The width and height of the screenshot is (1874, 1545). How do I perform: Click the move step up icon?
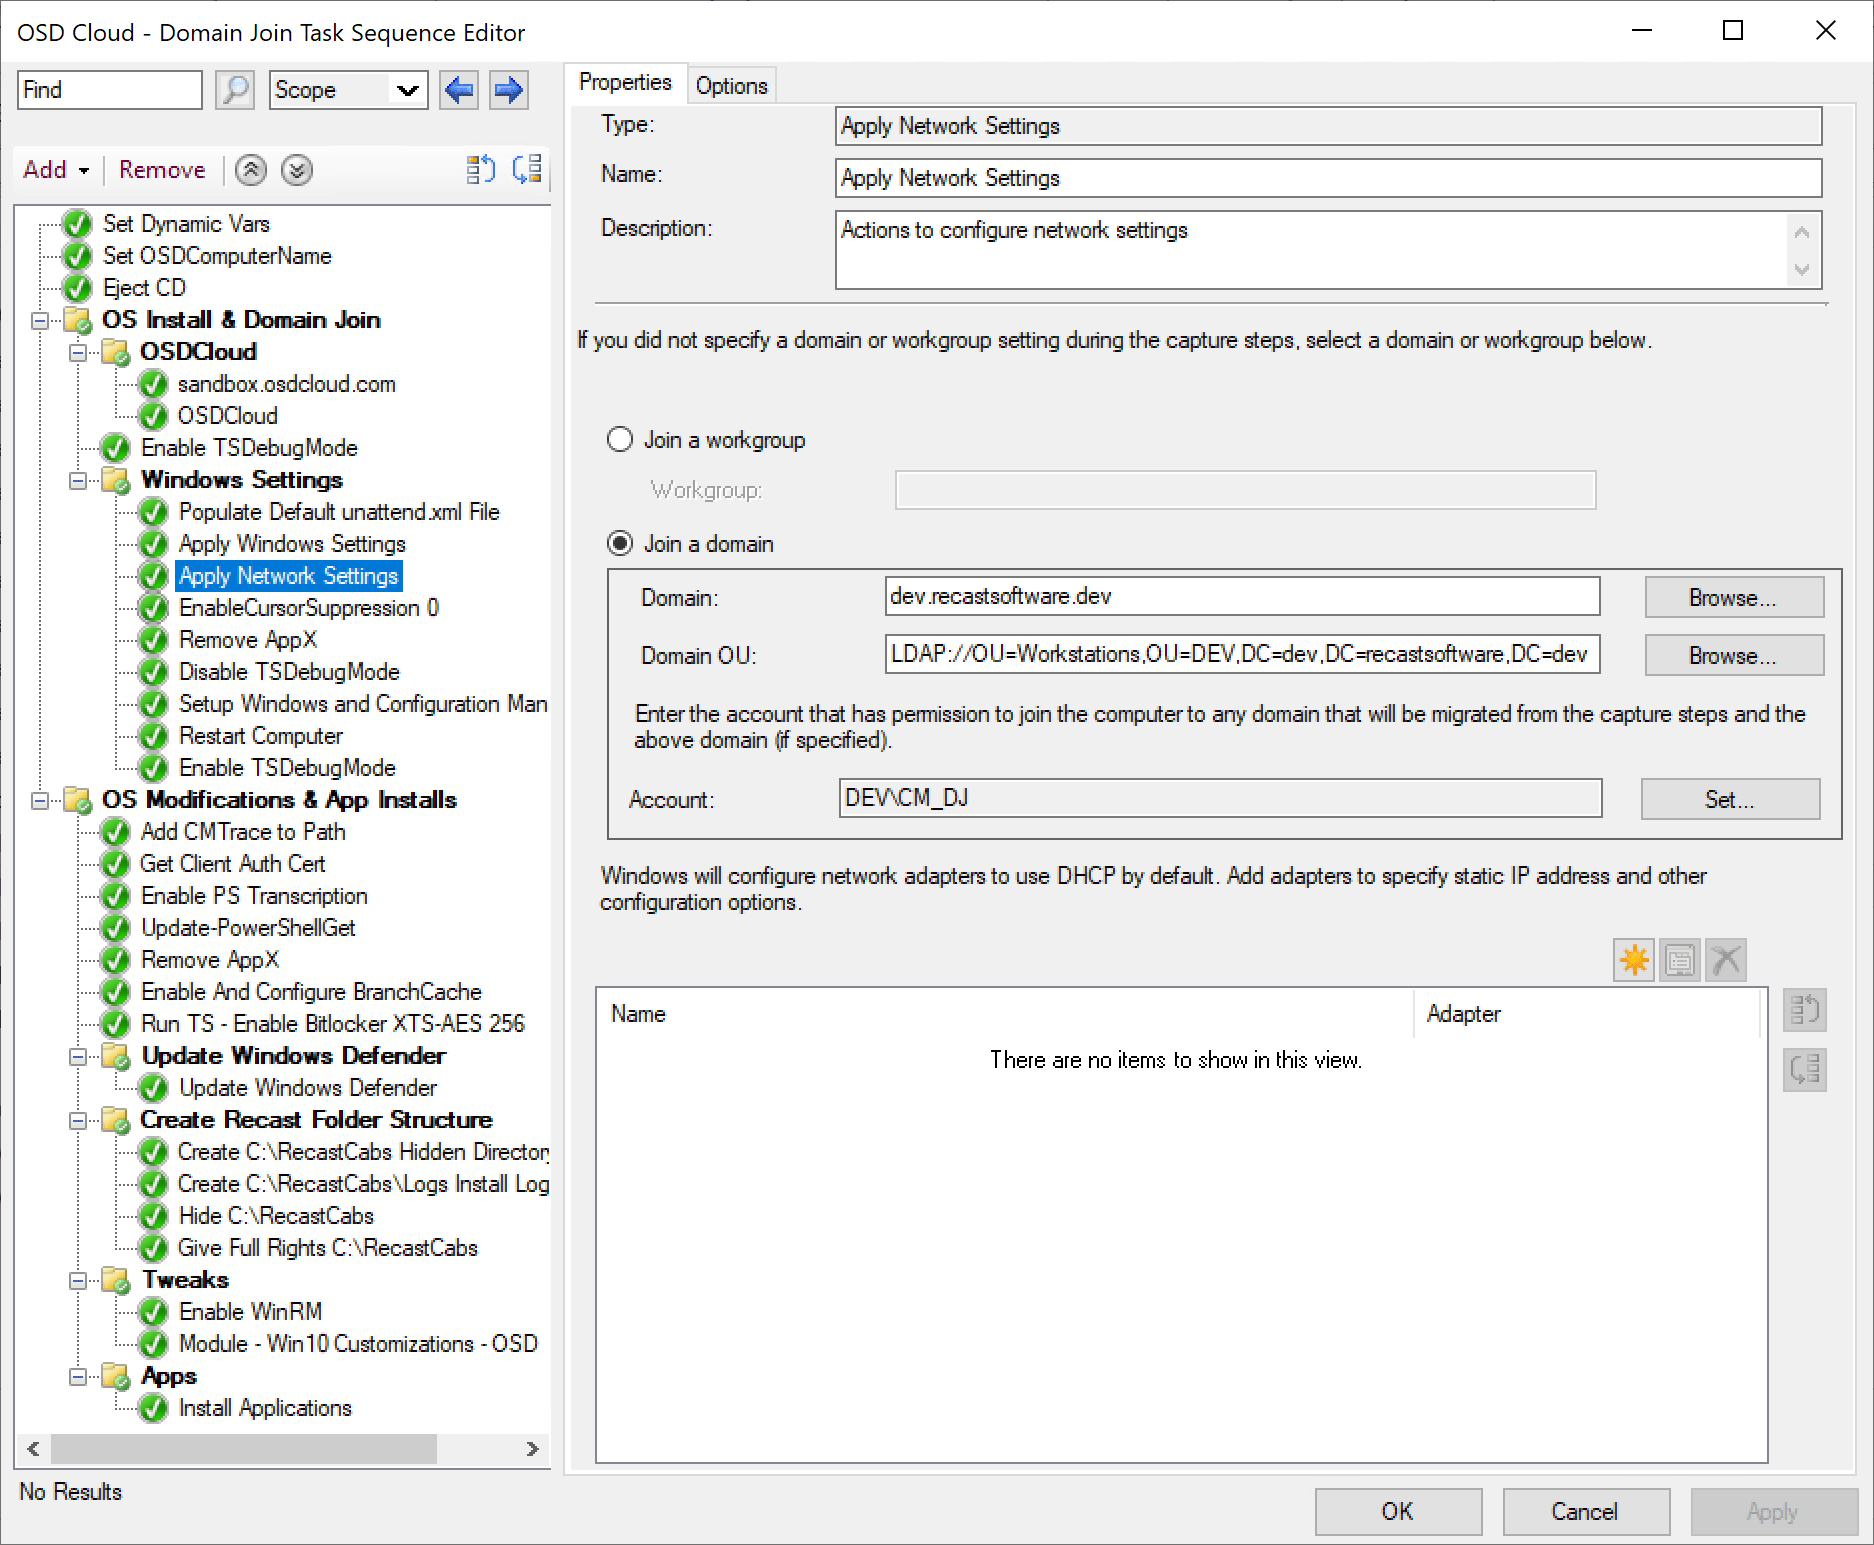[x=251, y=171]
